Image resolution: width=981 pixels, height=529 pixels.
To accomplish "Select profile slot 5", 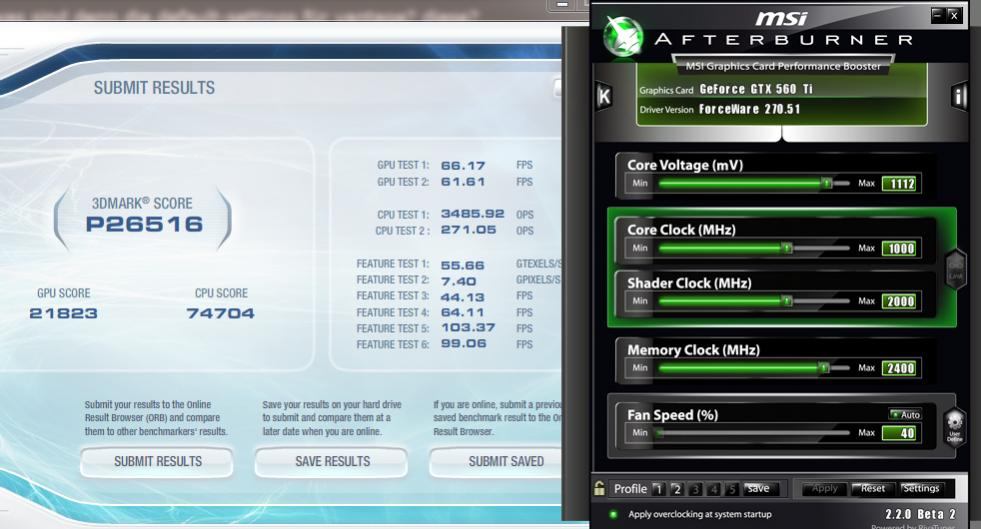I will 731,489.
